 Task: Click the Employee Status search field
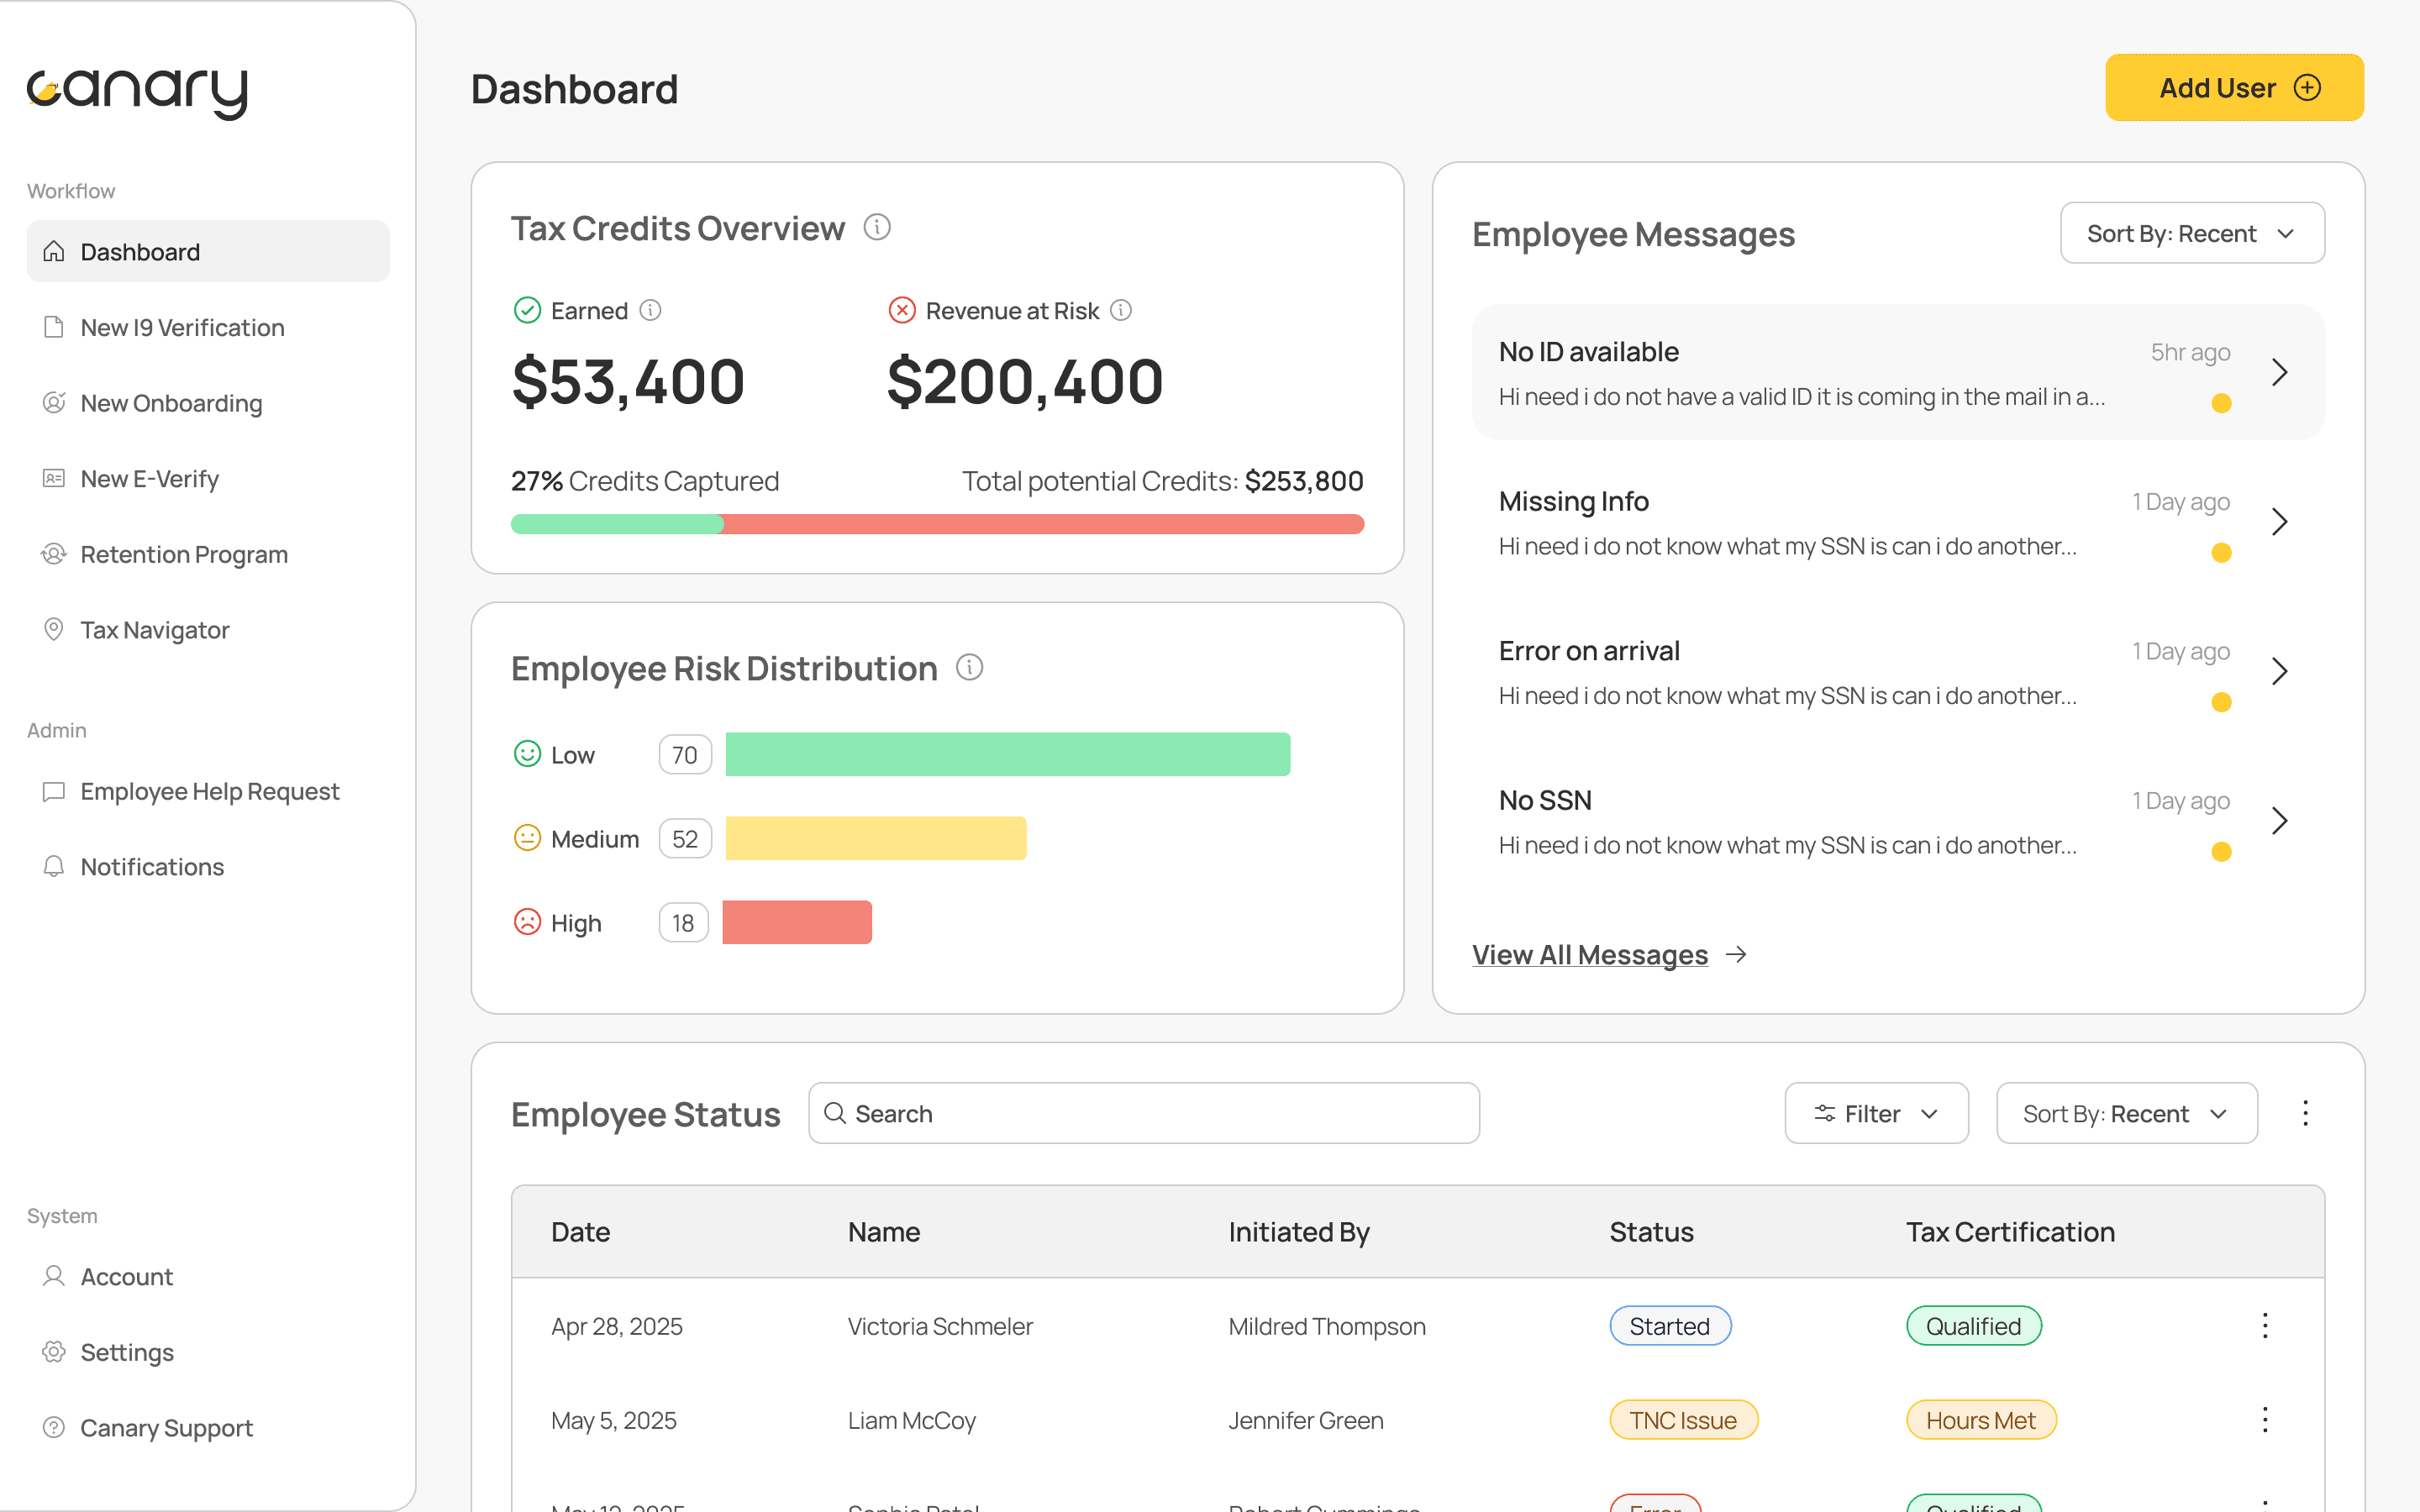1144,1113
